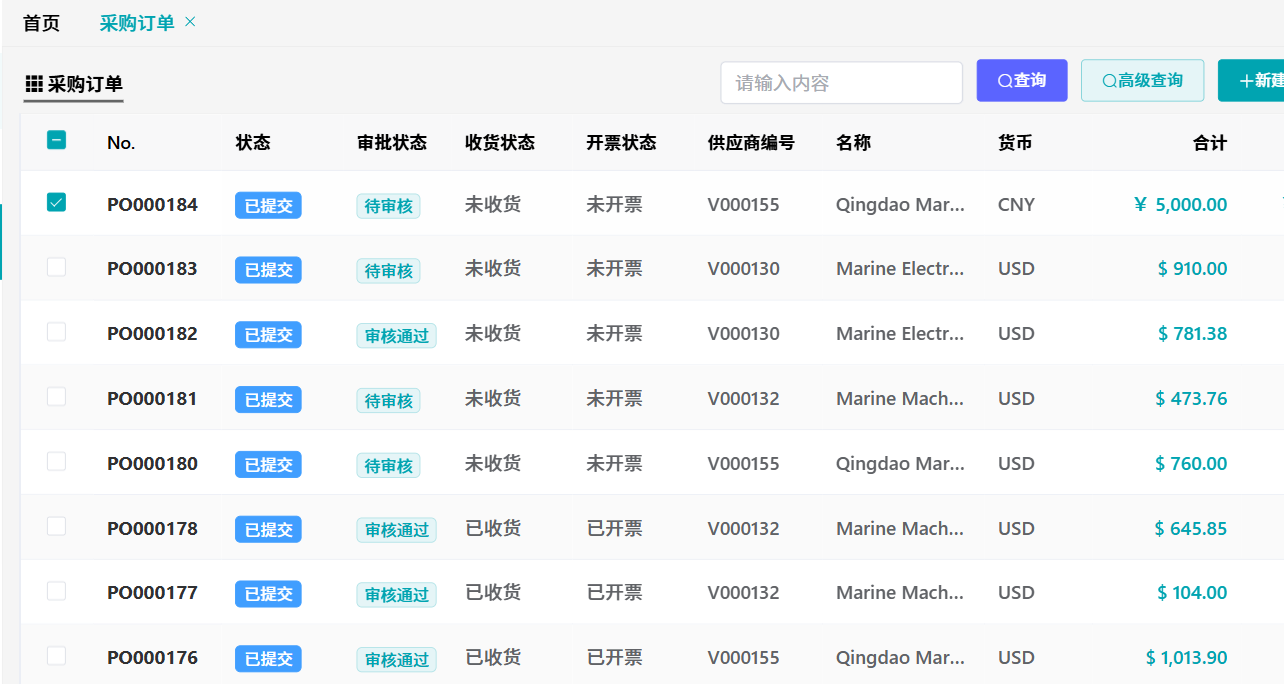Click the grid icon beside 采购订单 title
Screen dimensions: 1284x684
[34, 83]
